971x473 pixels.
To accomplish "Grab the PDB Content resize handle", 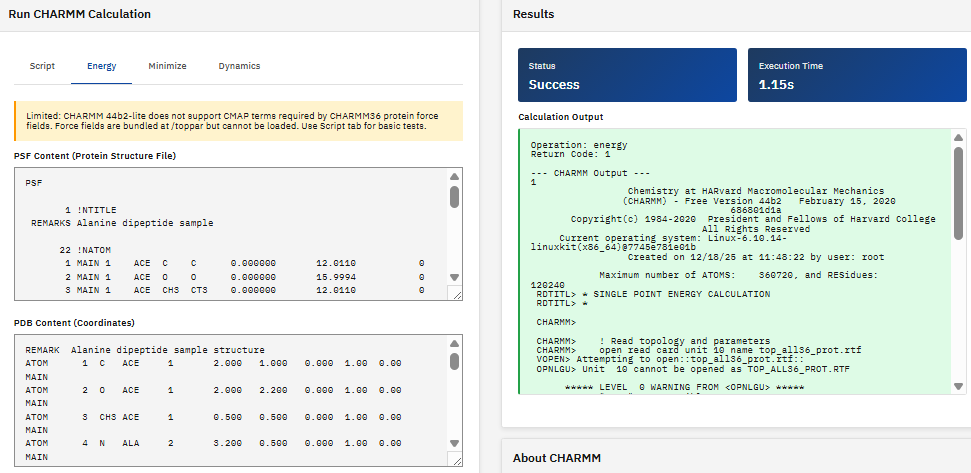I will click(455, 459).
